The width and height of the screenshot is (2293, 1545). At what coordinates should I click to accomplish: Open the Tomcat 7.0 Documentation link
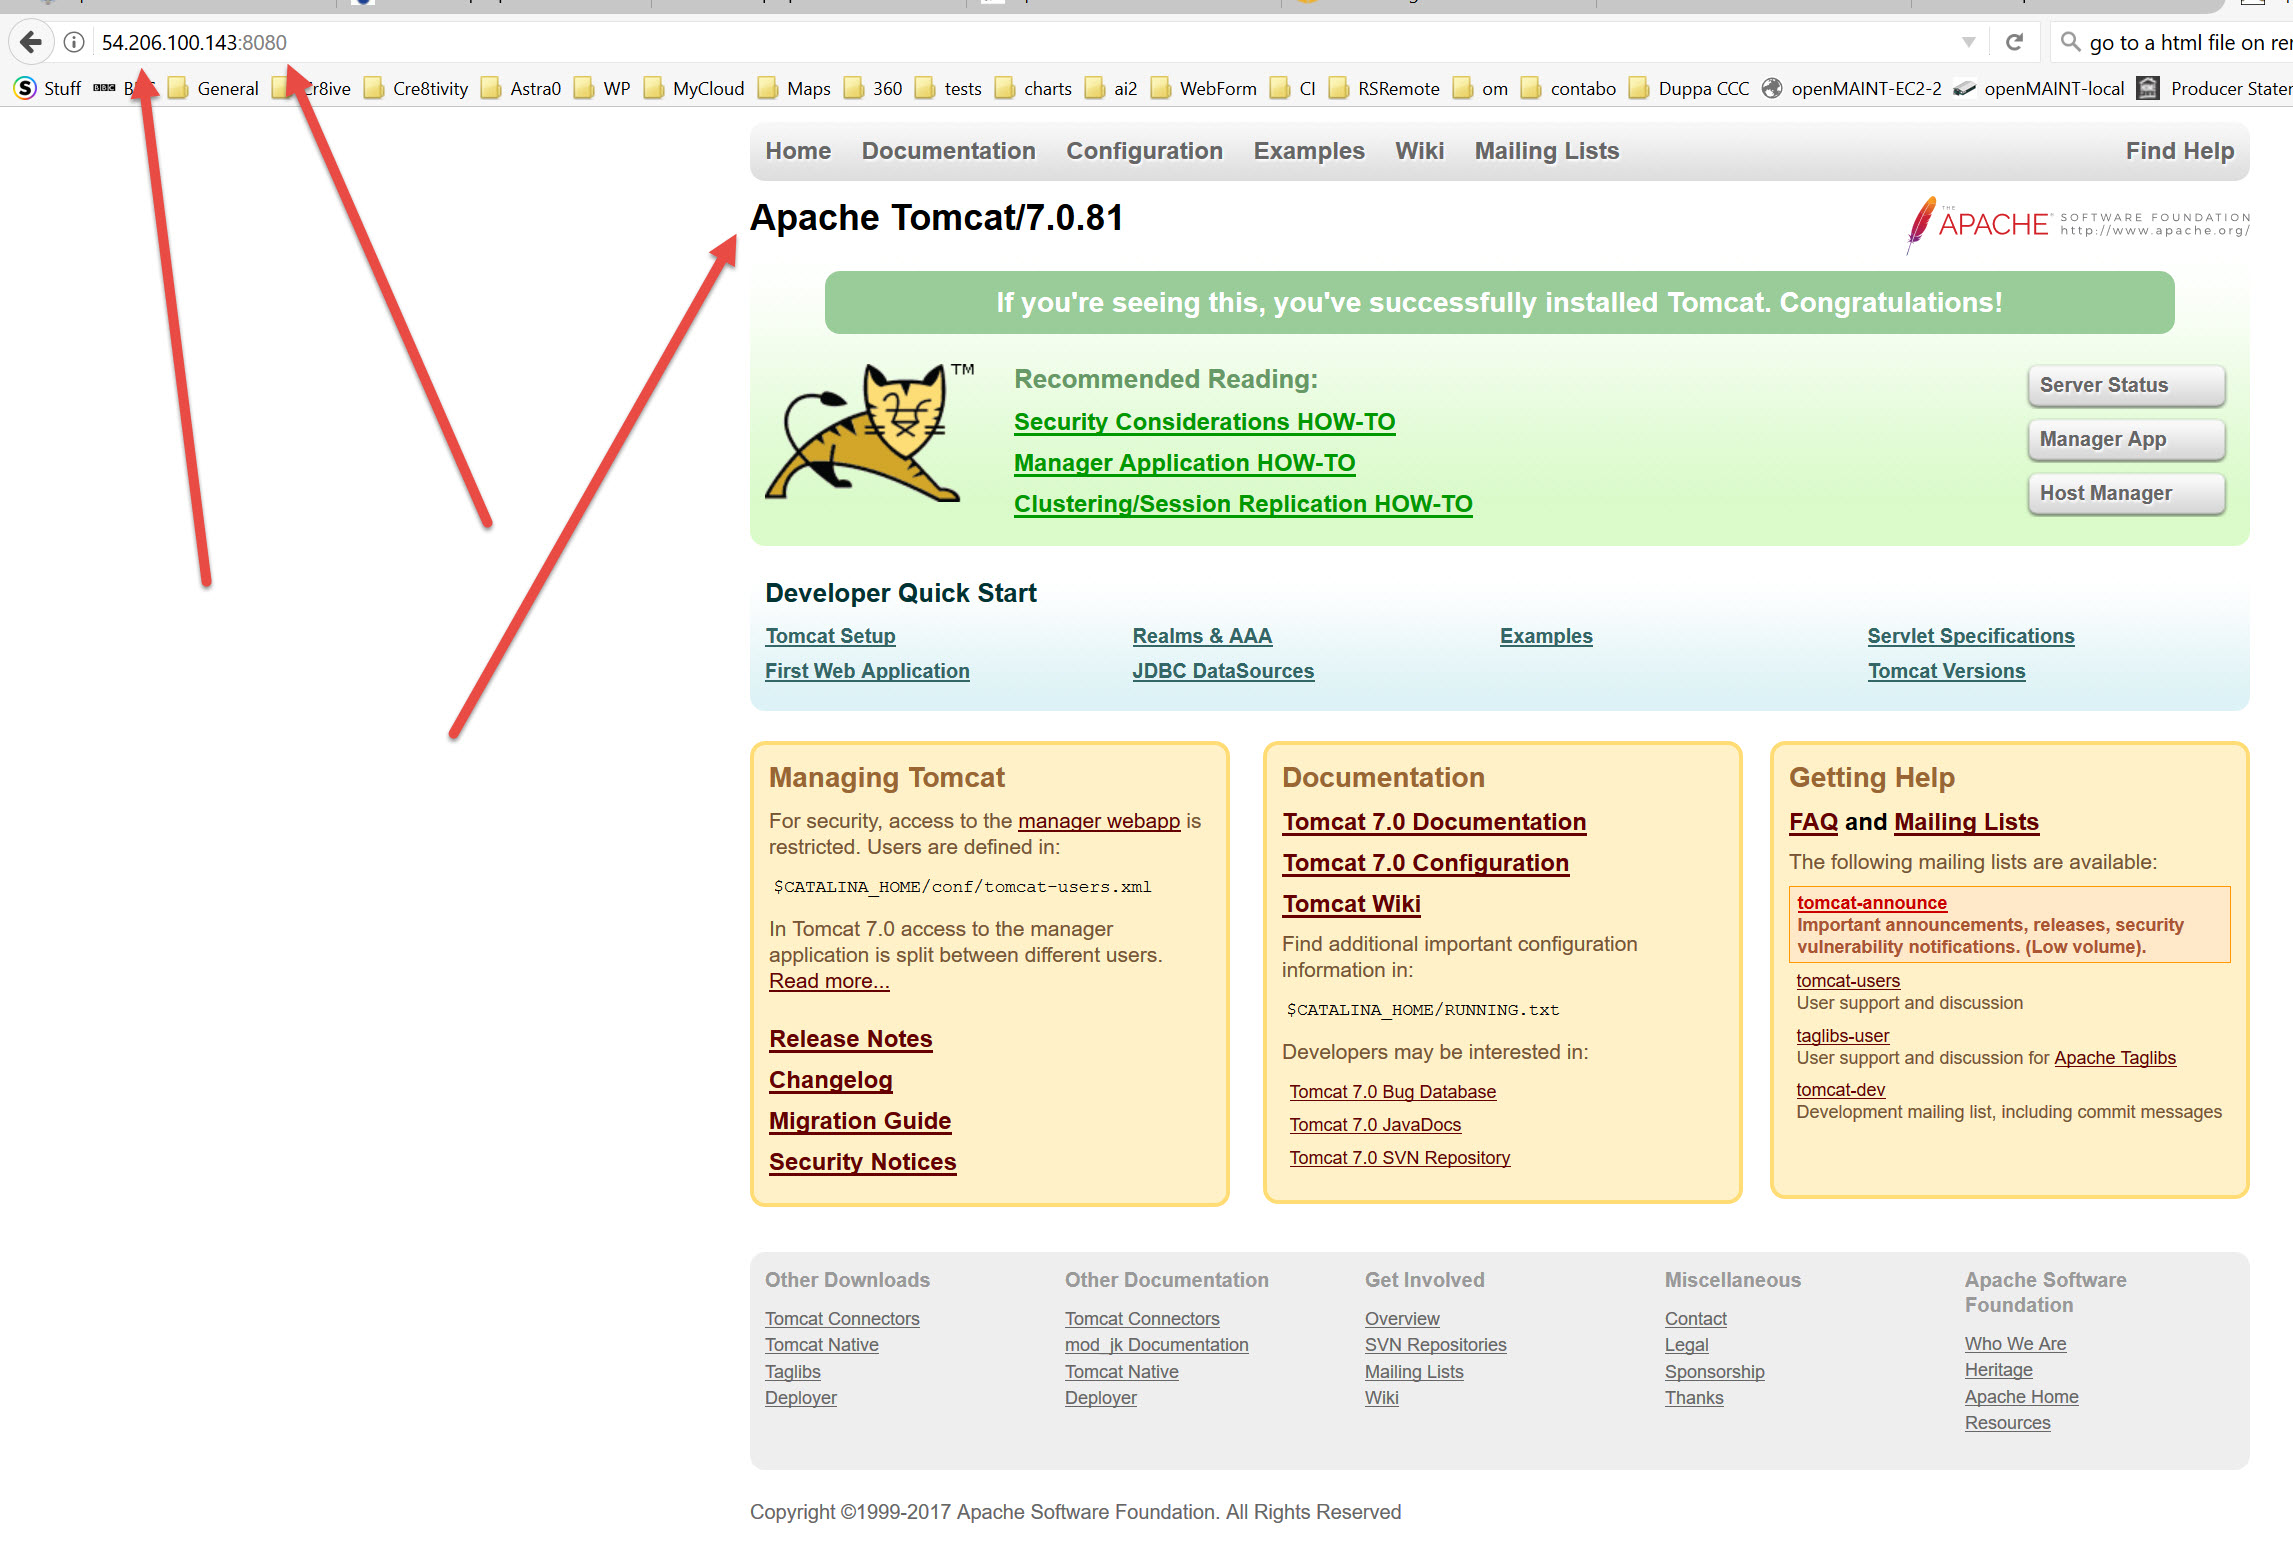tap(1433, 822)
